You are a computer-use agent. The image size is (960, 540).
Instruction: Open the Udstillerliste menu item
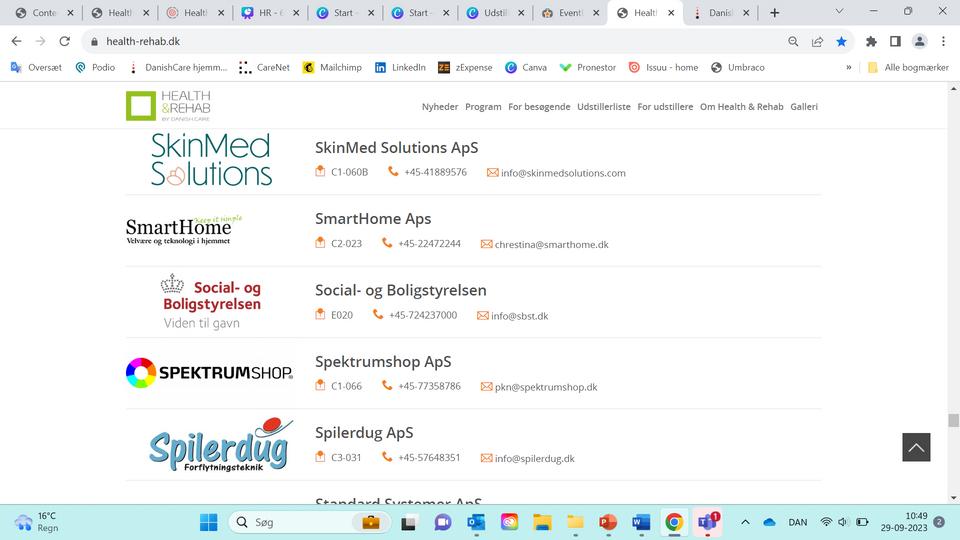604,107
